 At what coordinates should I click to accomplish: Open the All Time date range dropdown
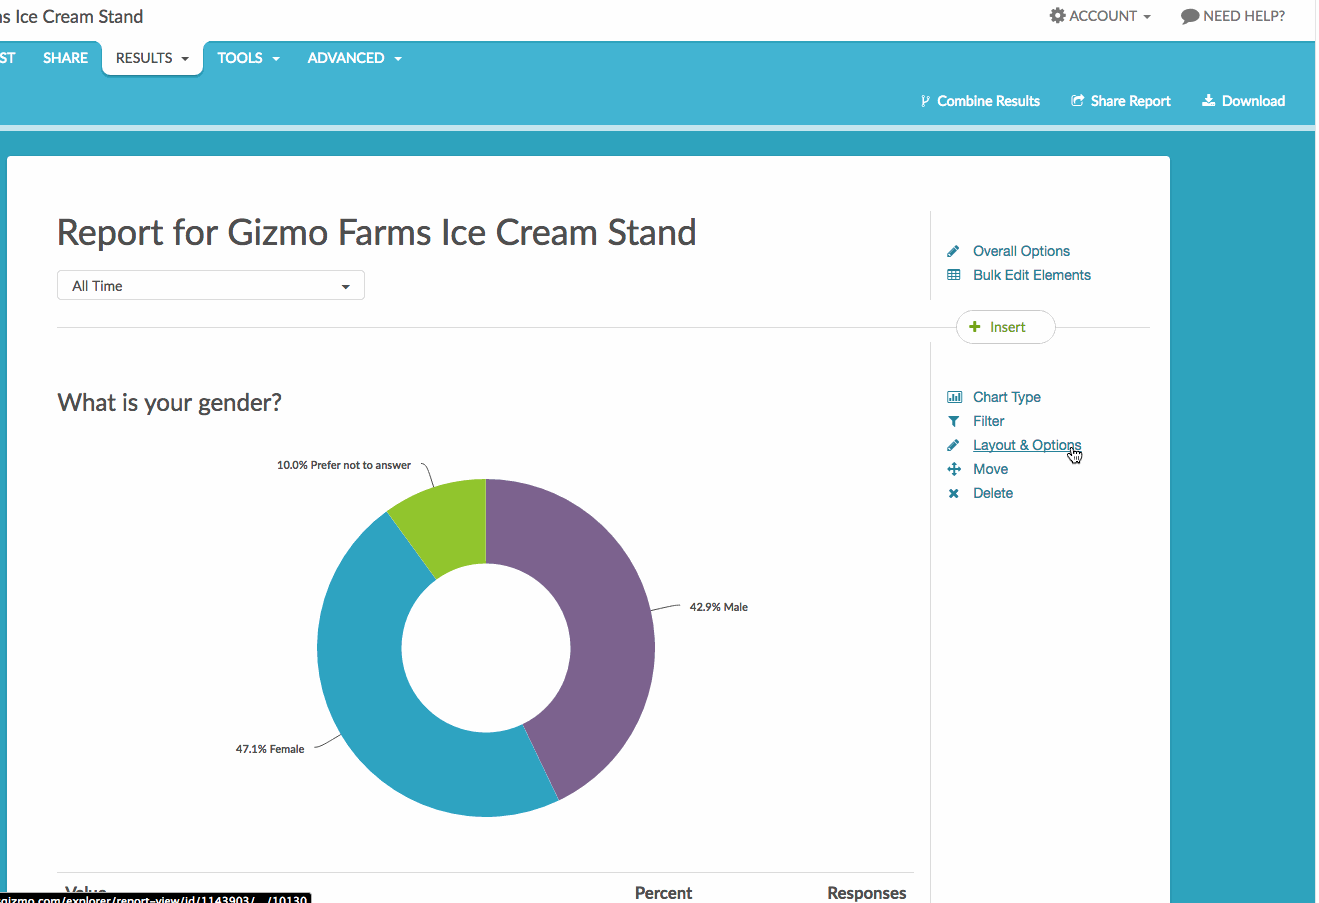coord(211,285)
